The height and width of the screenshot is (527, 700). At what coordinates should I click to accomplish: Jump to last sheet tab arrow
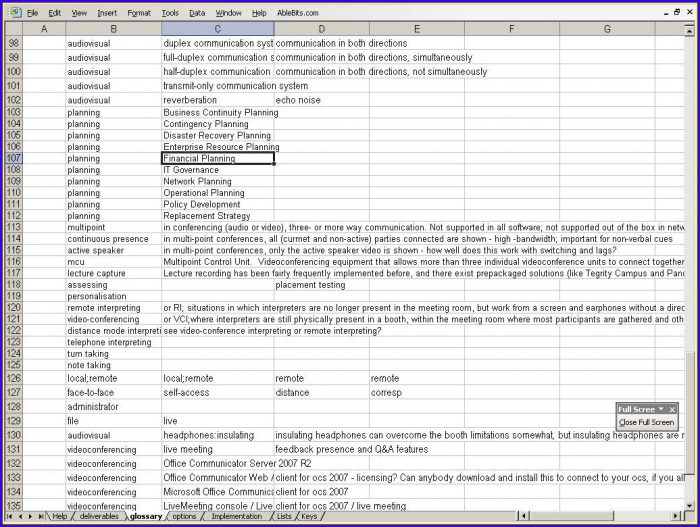coord(41,516)
